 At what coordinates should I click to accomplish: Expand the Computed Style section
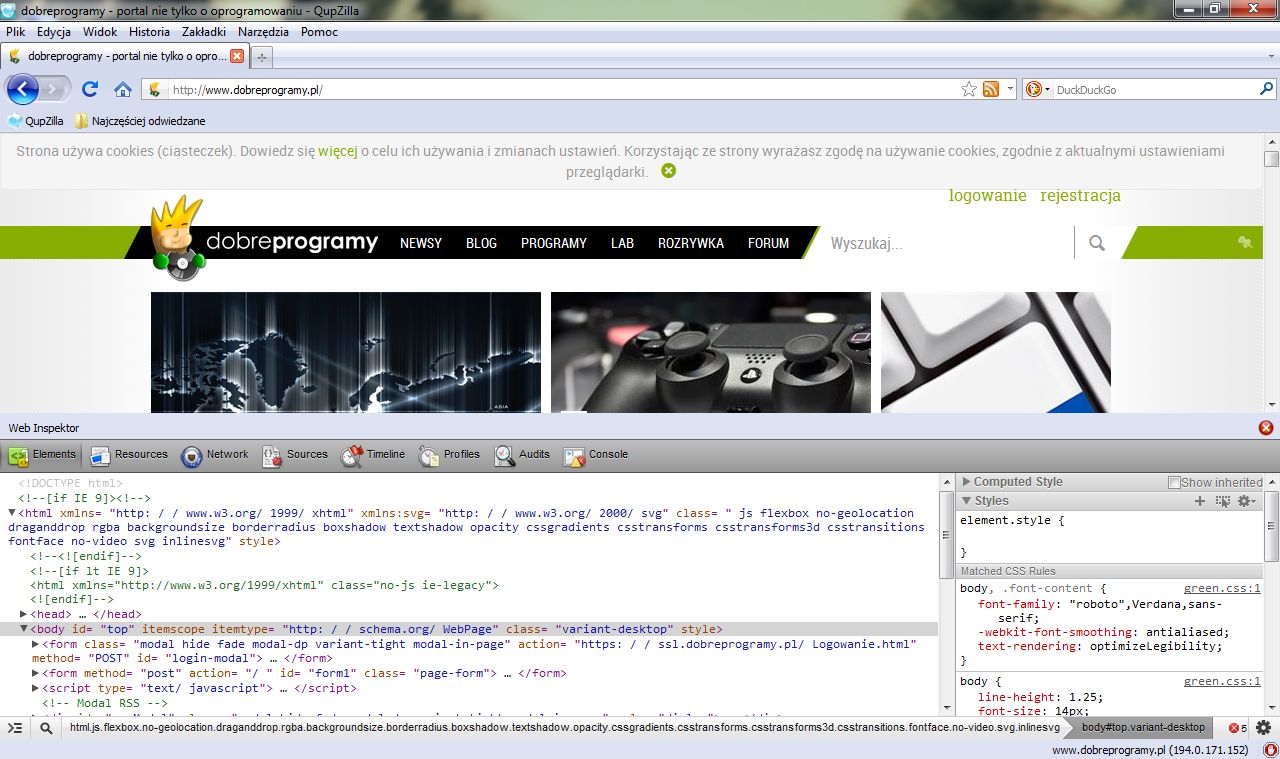point(966,482)
